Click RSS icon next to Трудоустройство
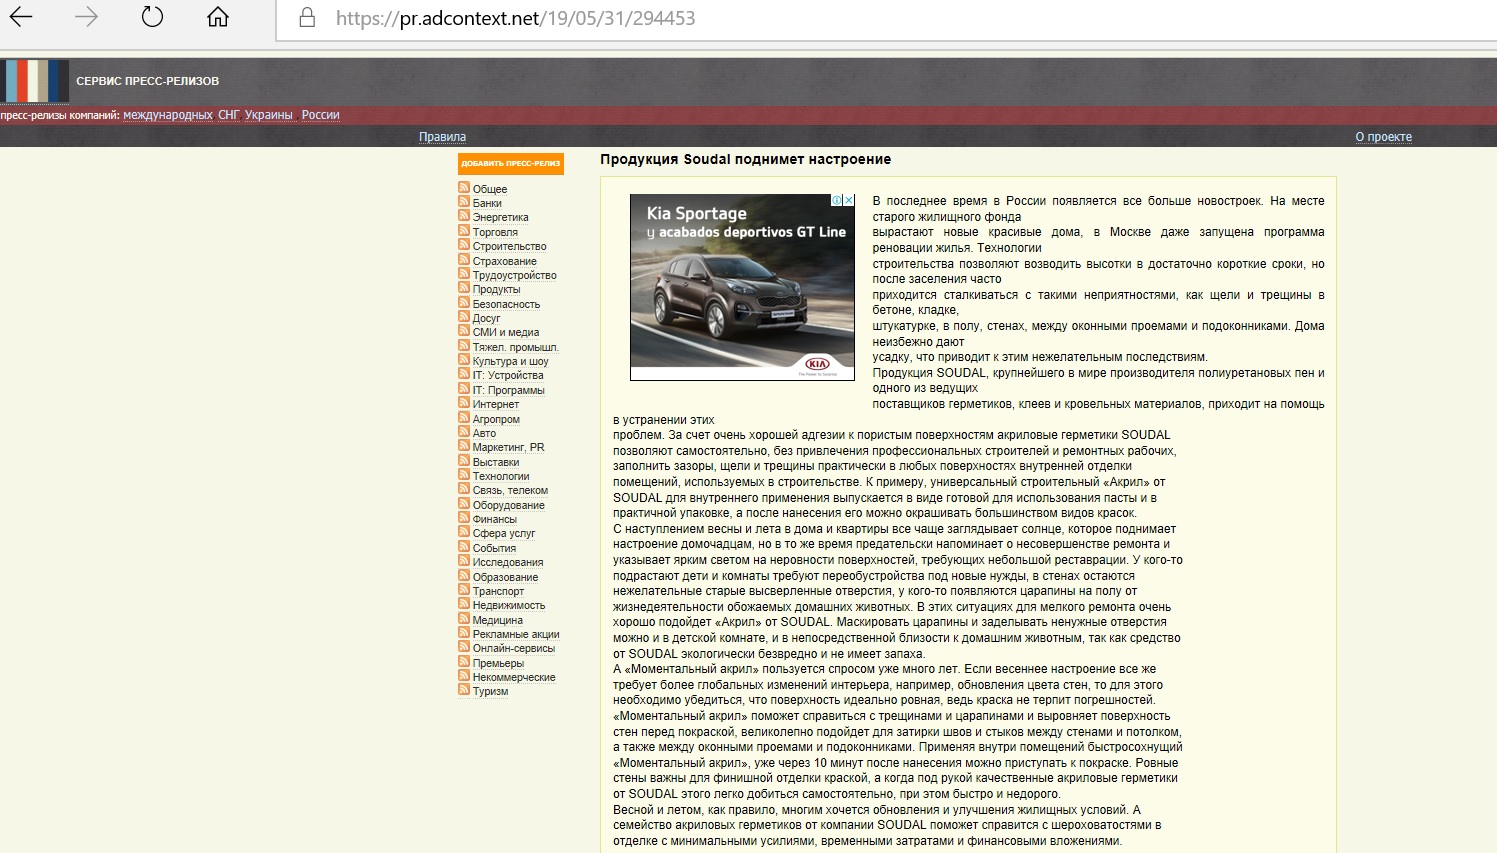Viewport: 1497px width, 853px height. point(464,273)
